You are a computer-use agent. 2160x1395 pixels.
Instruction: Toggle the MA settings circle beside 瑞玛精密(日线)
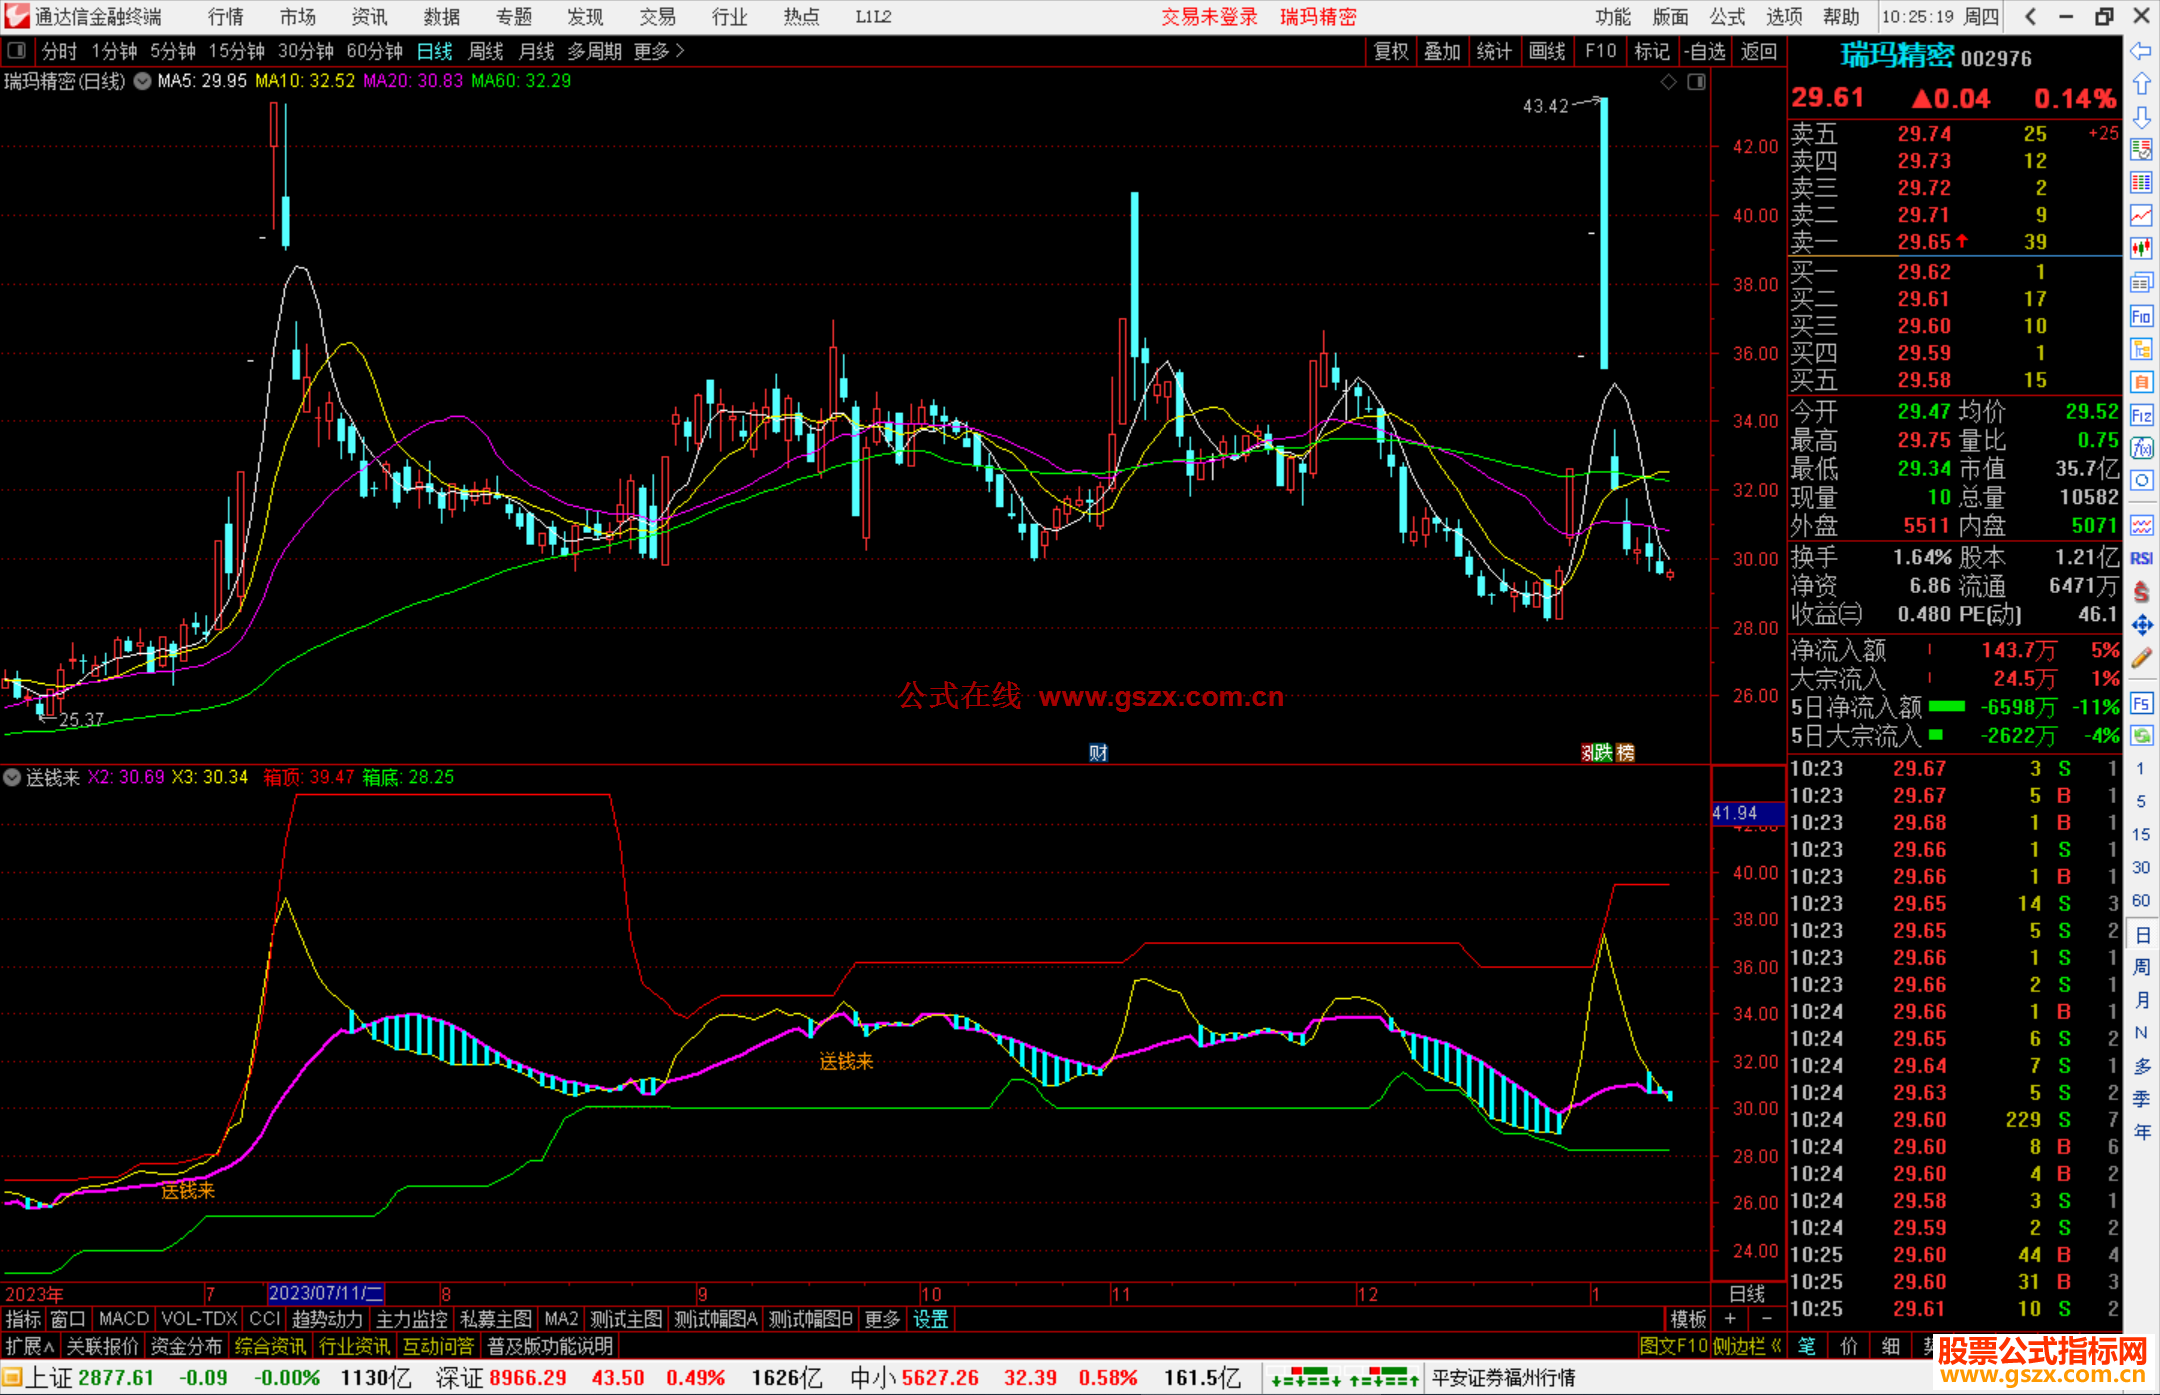143,81
